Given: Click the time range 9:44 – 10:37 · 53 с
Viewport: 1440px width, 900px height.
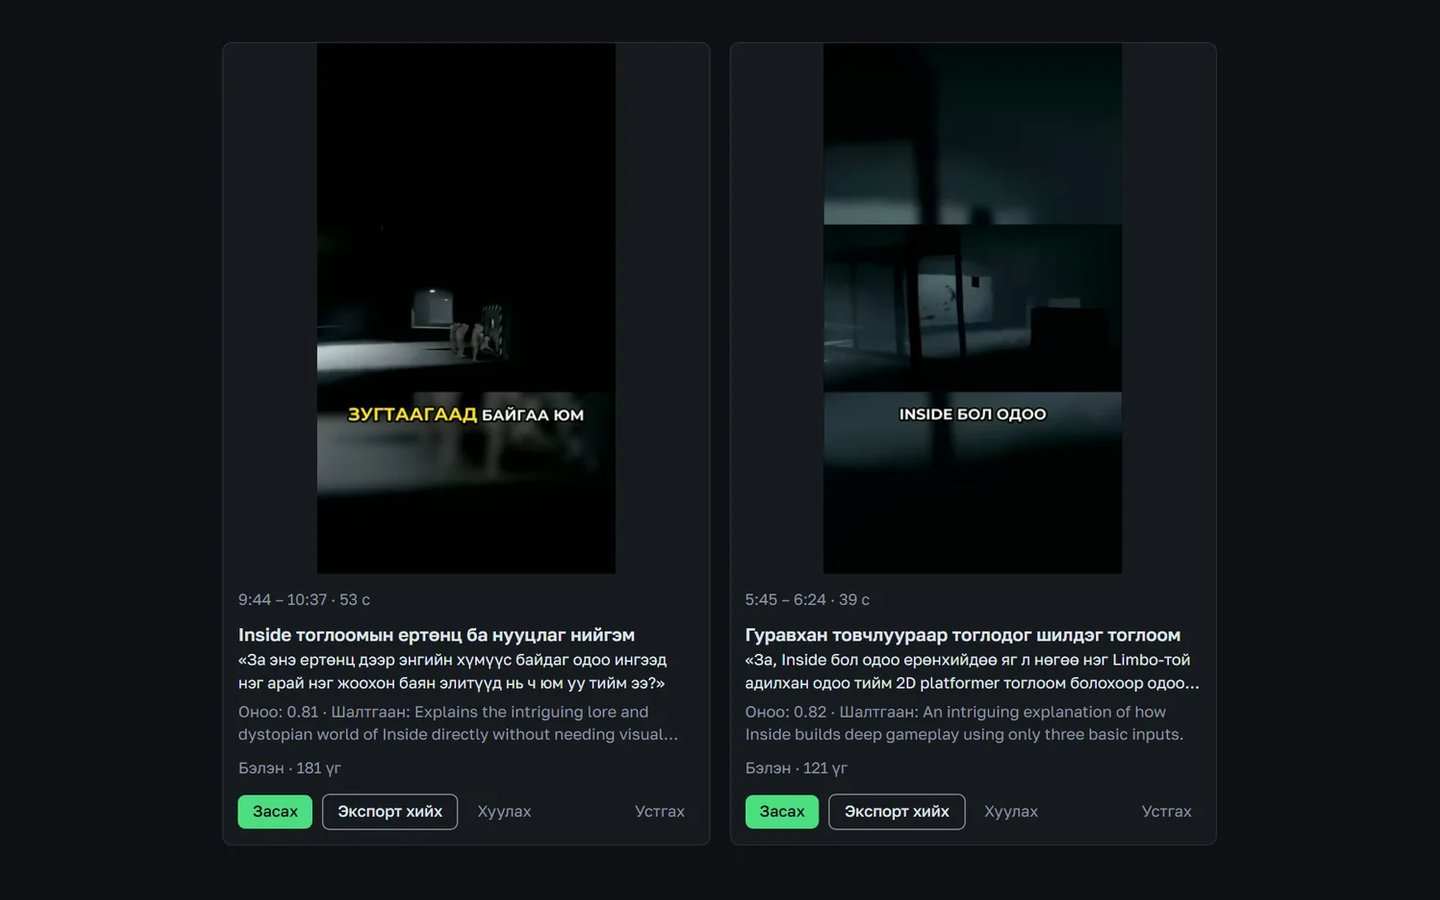Looking at the screenshot, I should [304, 600].
